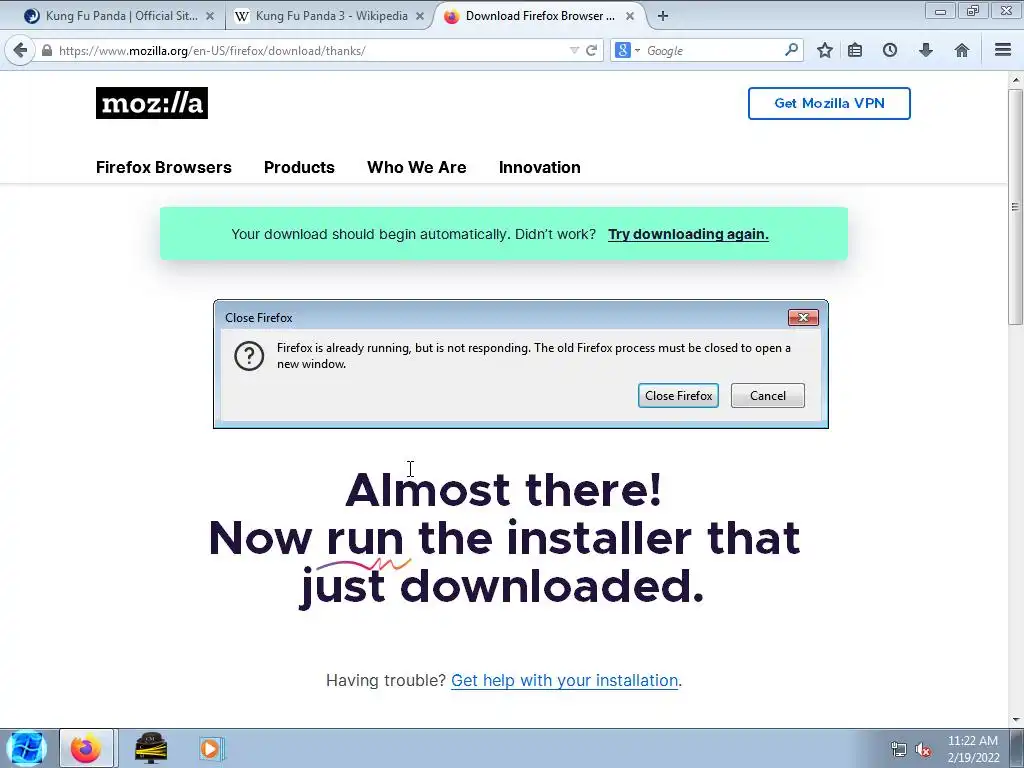Viewport: 1024px width, 768px height.
Task: Open the hamburger menu
Action: point(1003,50)
